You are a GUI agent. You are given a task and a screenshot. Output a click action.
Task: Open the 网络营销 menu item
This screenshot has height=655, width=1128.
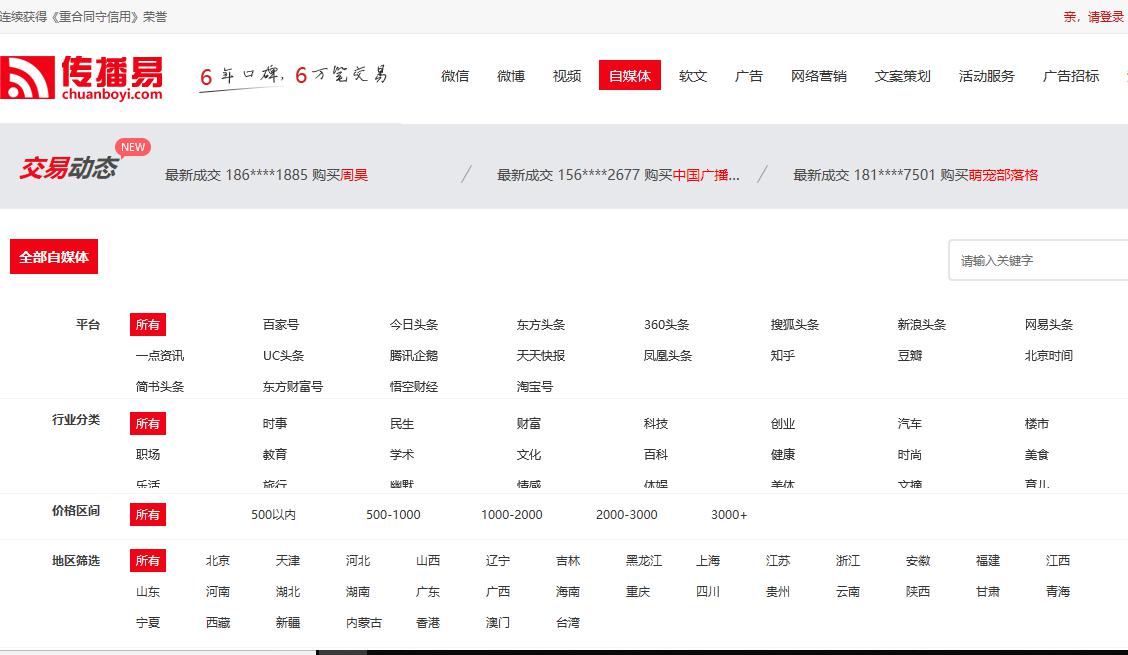[818, 76]
